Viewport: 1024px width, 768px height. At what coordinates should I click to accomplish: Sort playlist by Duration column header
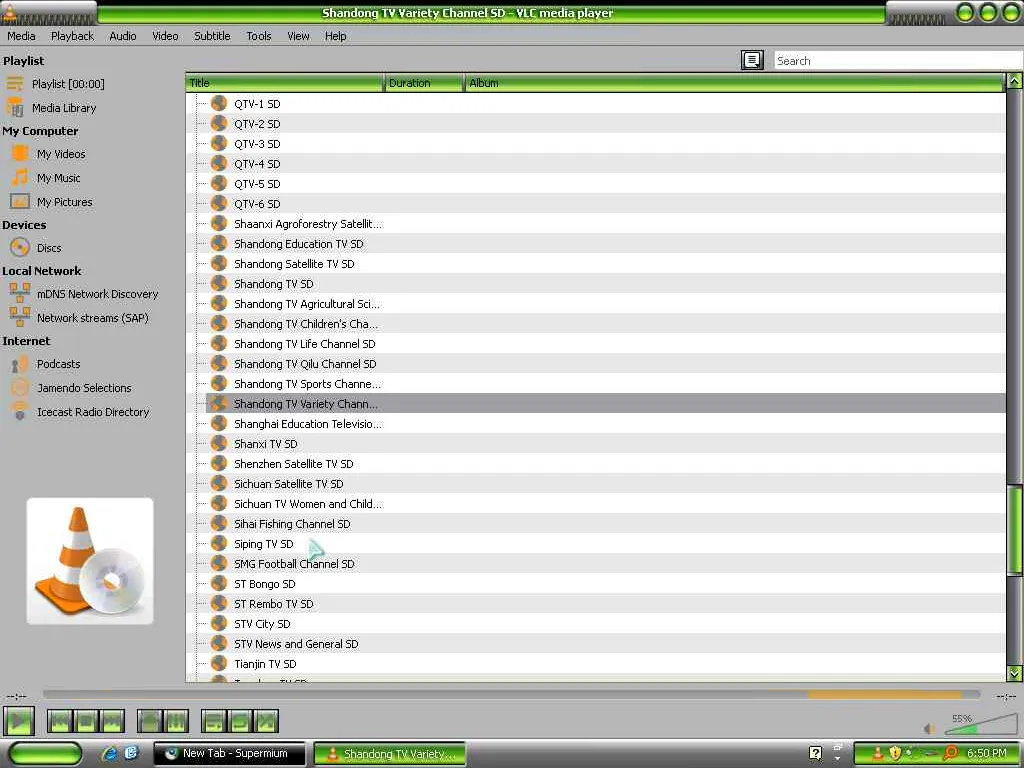[x=424, y=83]
